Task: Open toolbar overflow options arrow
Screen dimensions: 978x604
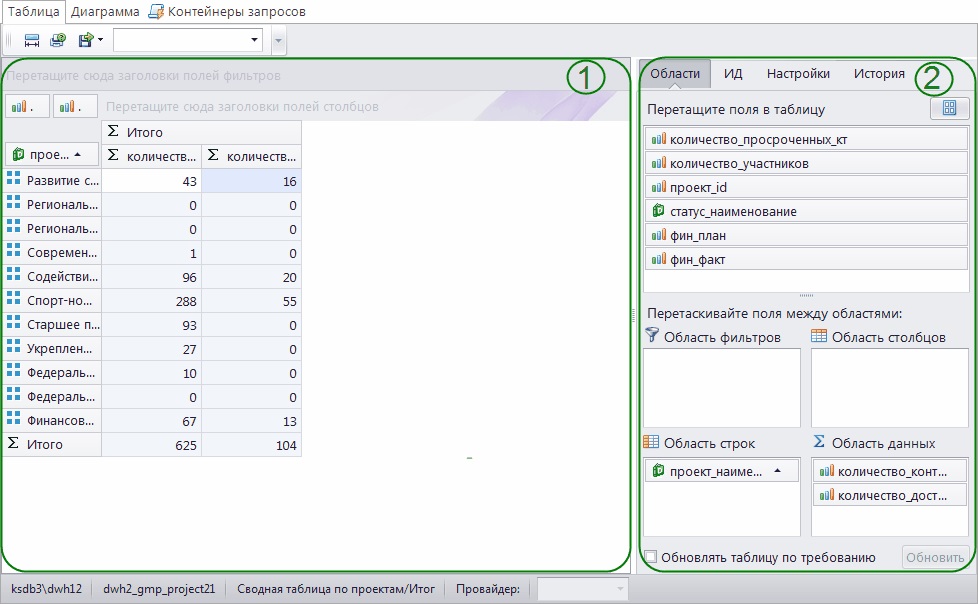Action: [278, 40]
